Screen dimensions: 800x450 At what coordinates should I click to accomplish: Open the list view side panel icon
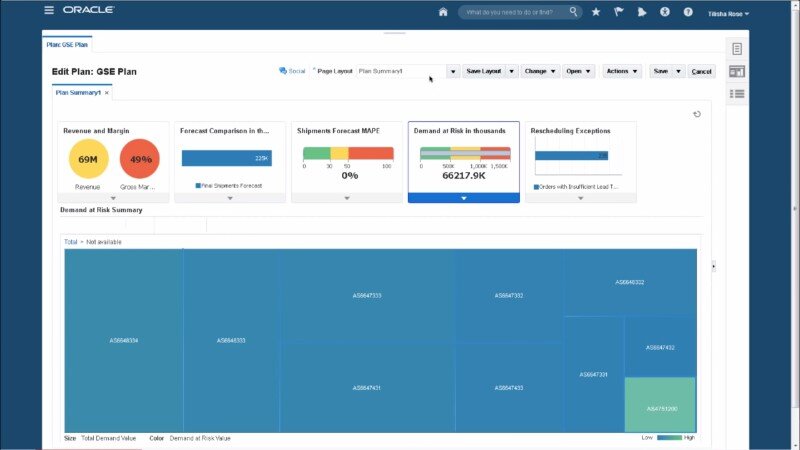[737, 94]
